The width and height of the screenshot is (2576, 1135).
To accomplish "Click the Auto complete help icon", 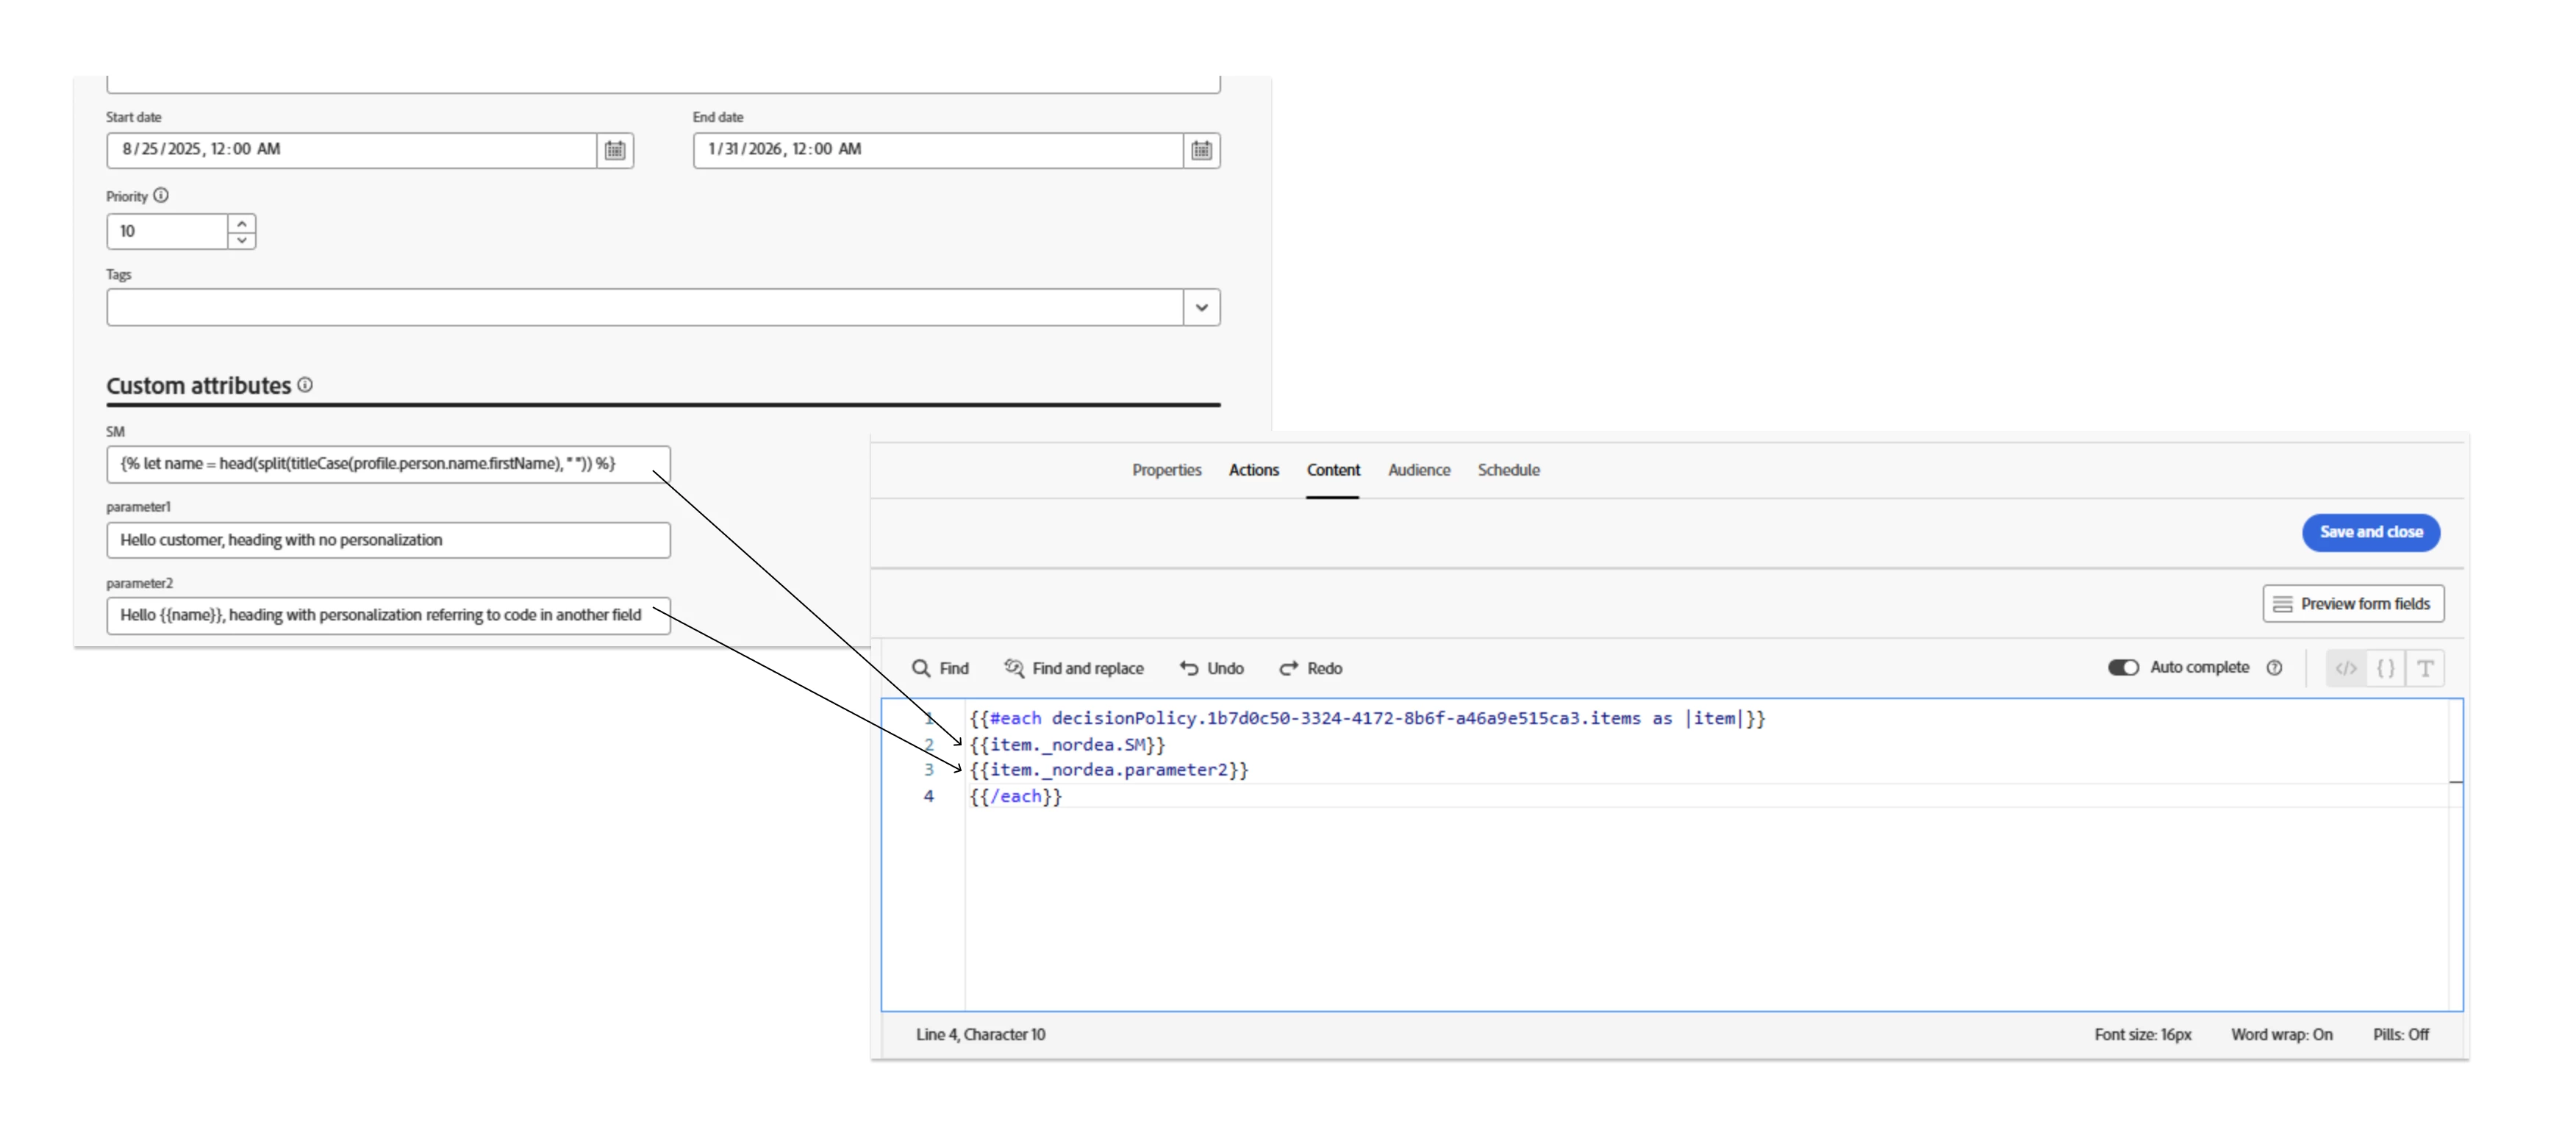I will [x=2274, y=668].
